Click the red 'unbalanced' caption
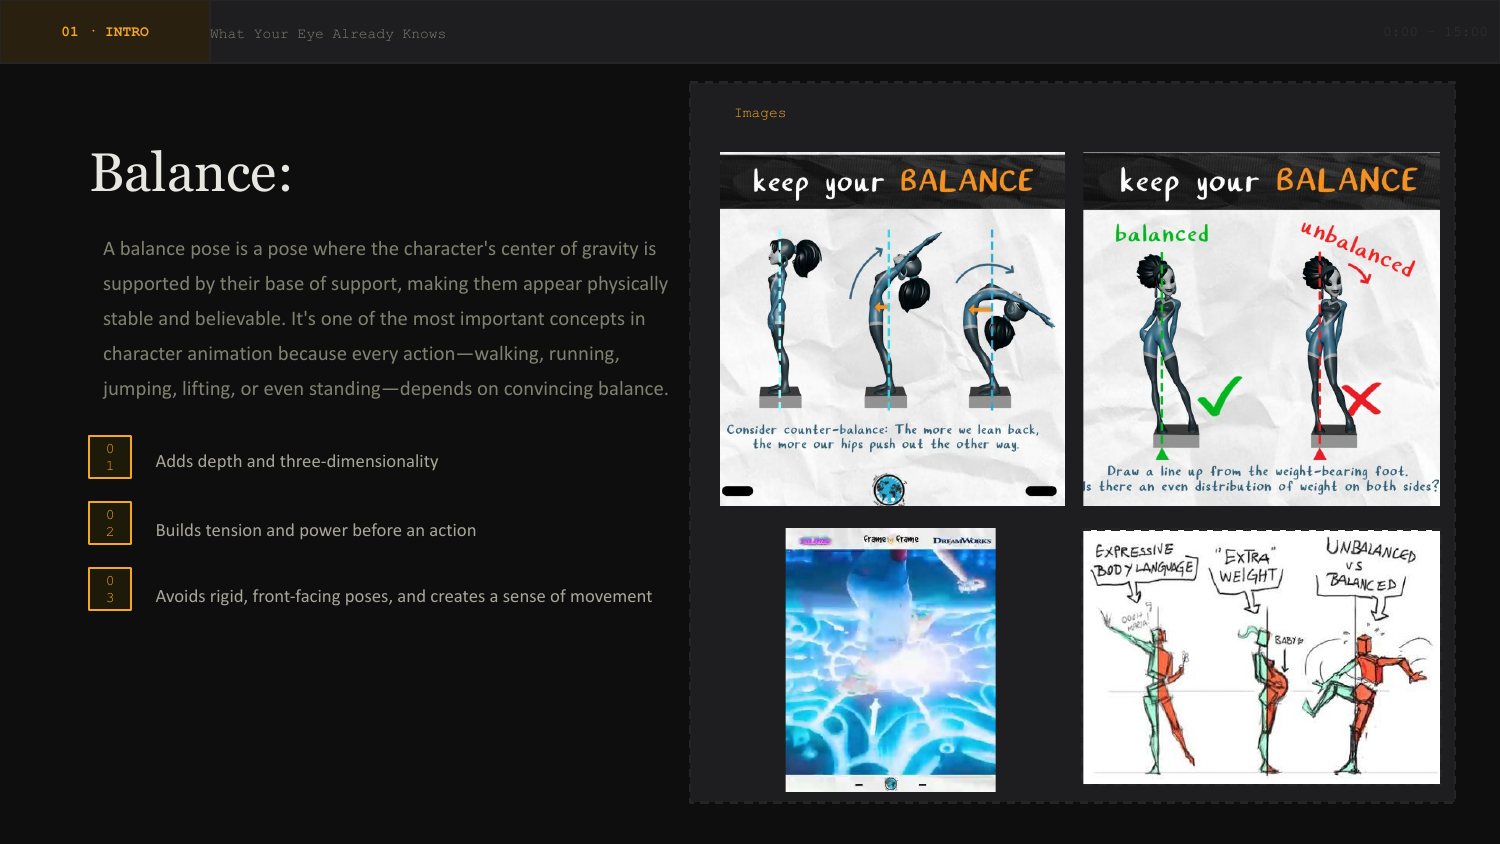This screenshot has width=1500, height=844. coord(1357,248)
